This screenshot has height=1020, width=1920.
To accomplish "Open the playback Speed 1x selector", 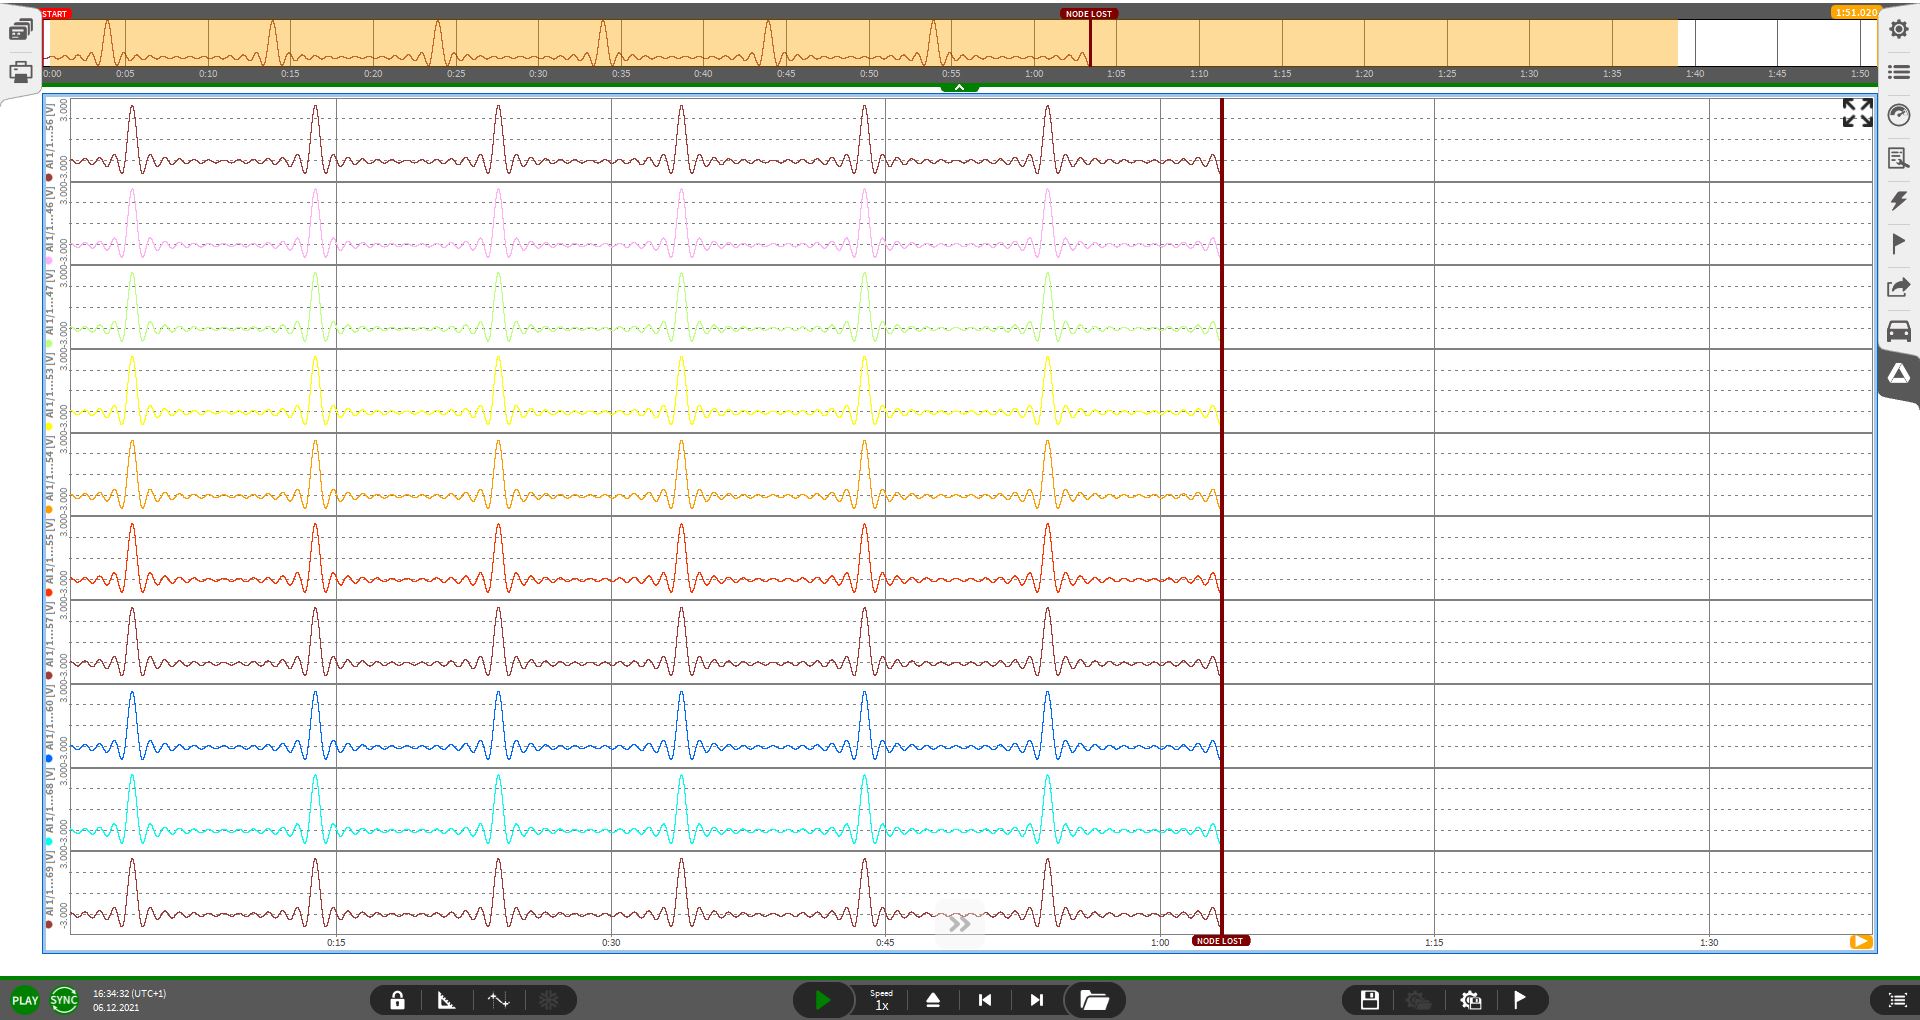I will click(x=881, y=999).
